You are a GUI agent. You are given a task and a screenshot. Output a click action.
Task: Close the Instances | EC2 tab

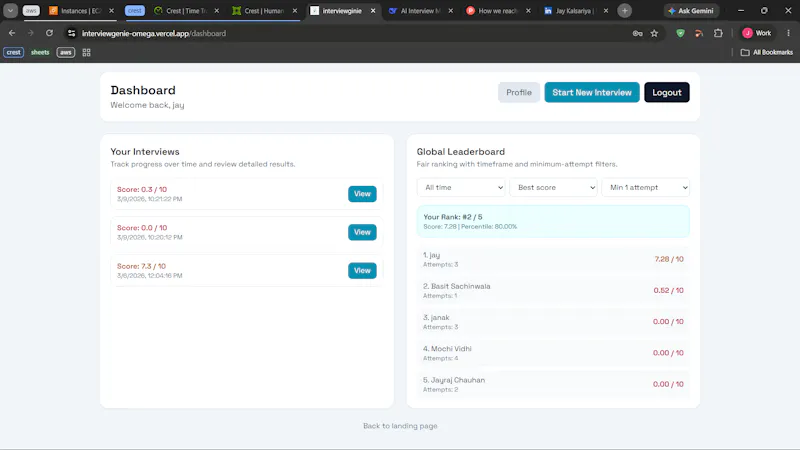coord(111,11)
